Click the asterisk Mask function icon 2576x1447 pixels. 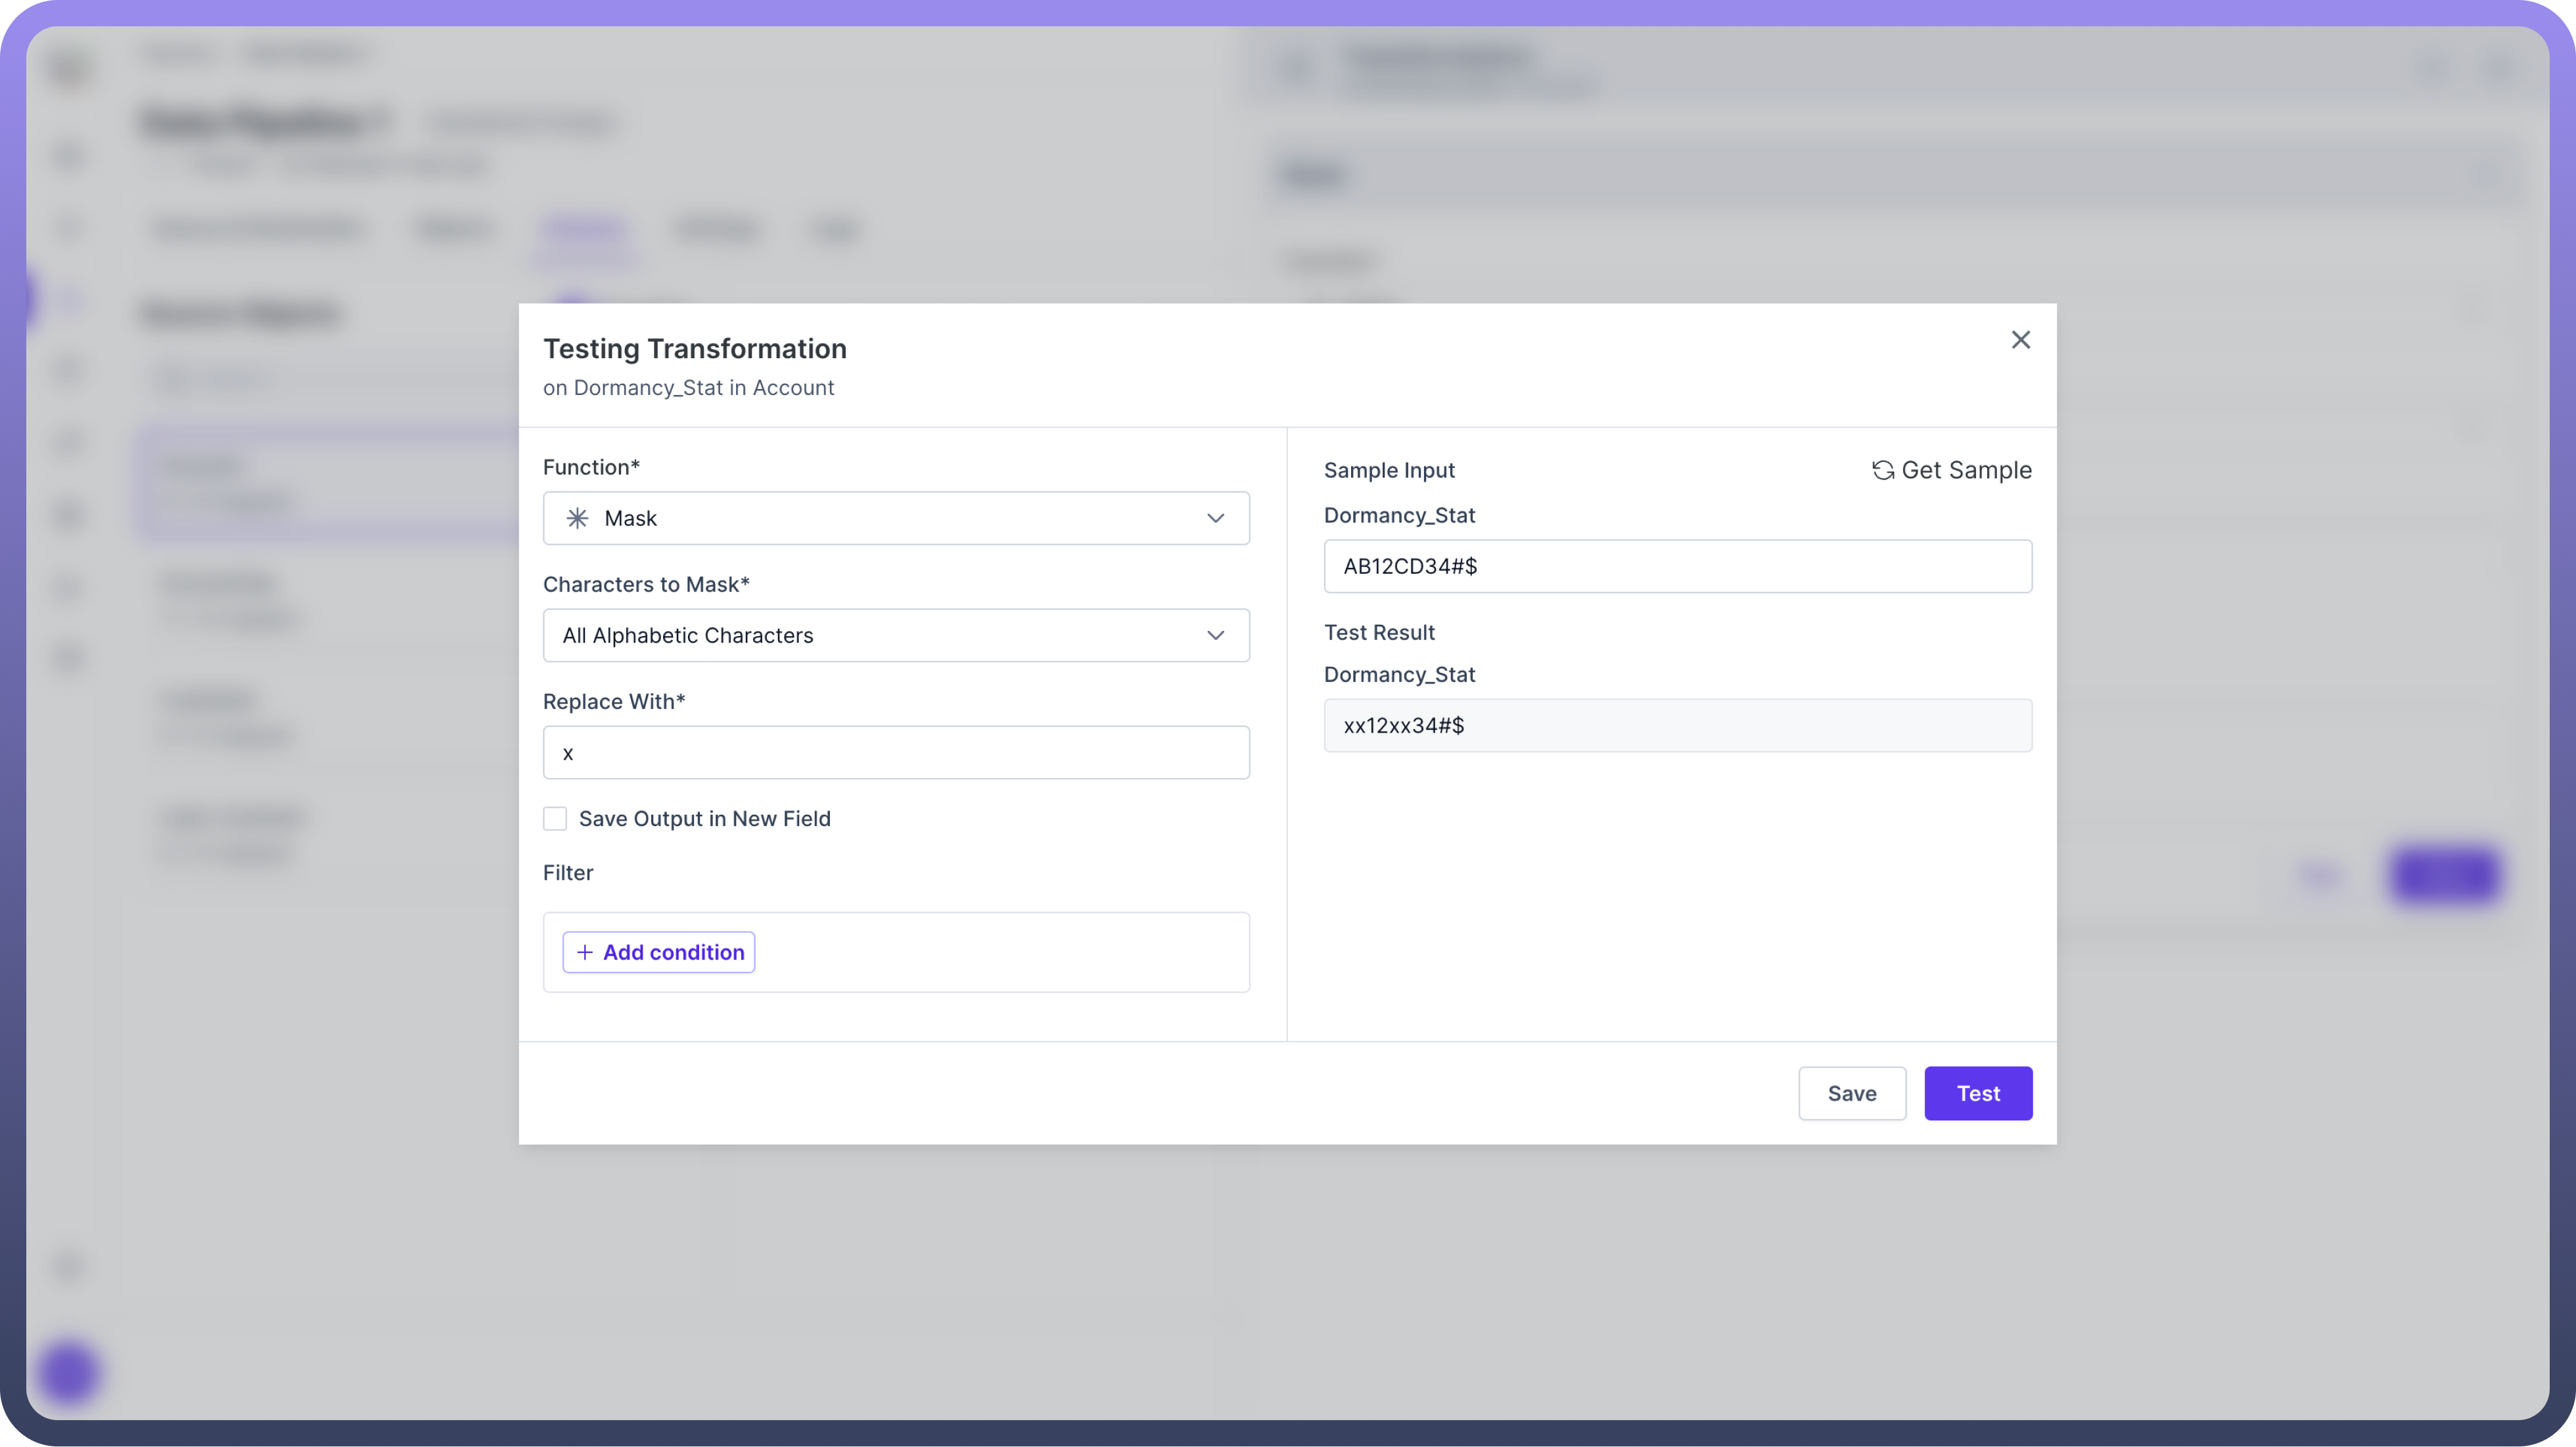tap(577, 518)
